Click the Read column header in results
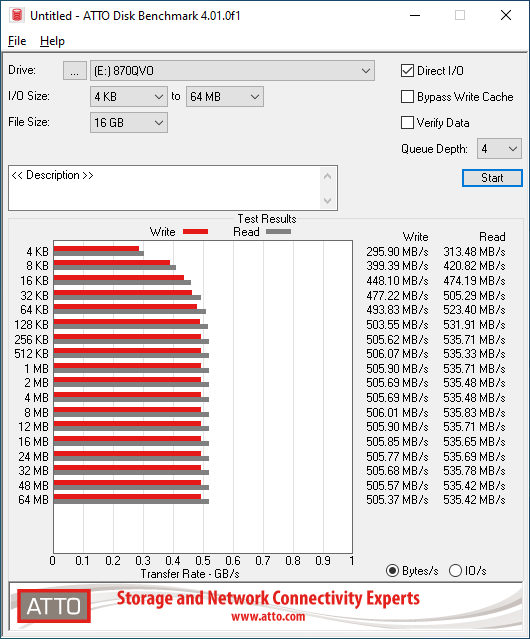This screenshot has height=639, width=530. coord(492,237)
